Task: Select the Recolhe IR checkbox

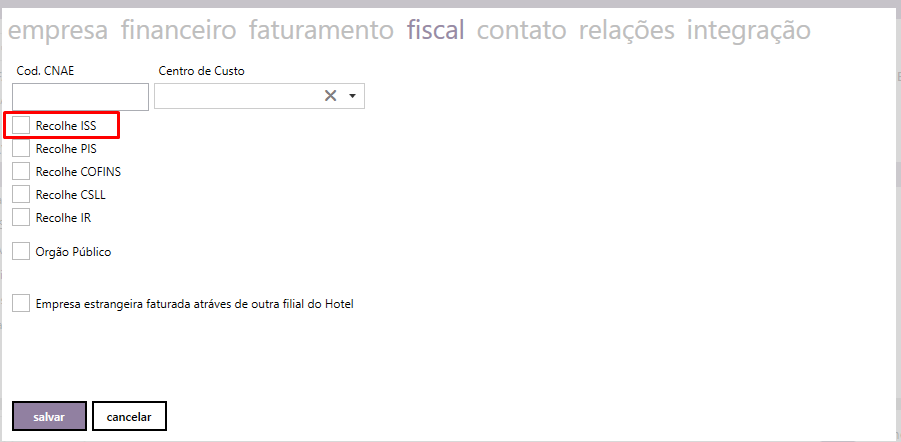Action: (21, 217)
